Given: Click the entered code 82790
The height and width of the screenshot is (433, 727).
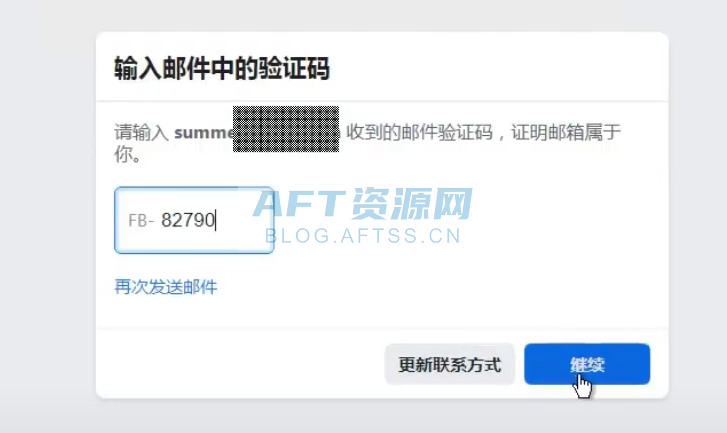Looking at the screenshot, I should click(188, 220).
